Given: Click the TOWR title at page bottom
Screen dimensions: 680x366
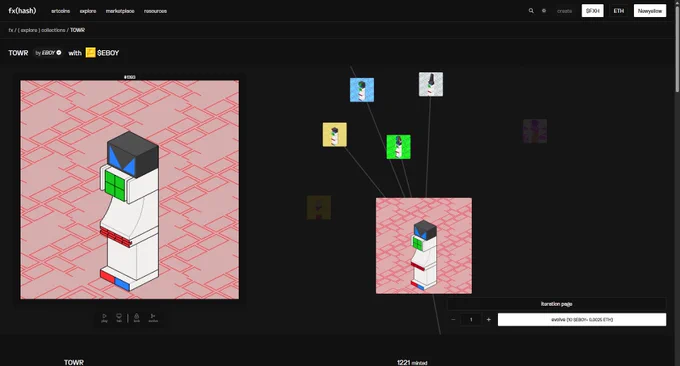Looking at the screenshot, I should click(x=74, y=362).
